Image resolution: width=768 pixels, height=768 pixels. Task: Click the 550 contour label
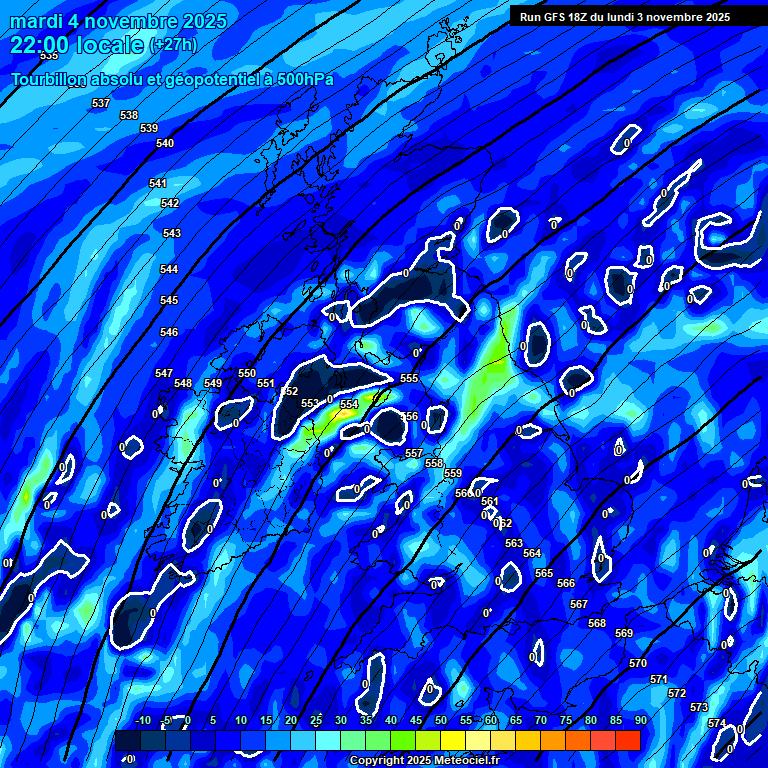click(247, 373)
